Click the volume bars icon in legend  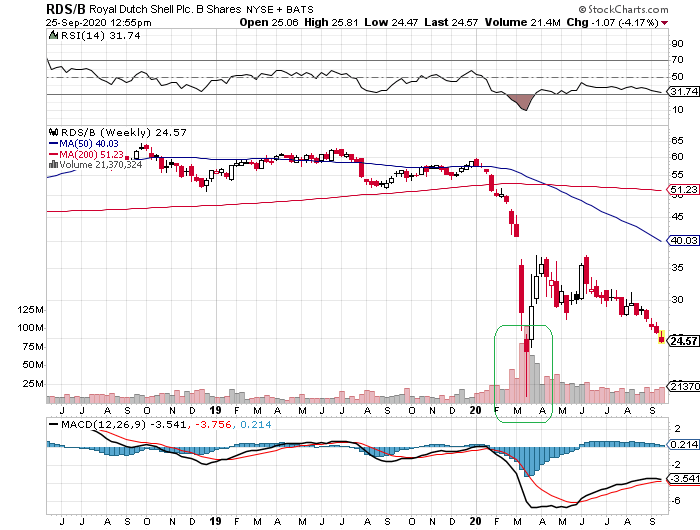pyautogui.click(x=53, y=164)
